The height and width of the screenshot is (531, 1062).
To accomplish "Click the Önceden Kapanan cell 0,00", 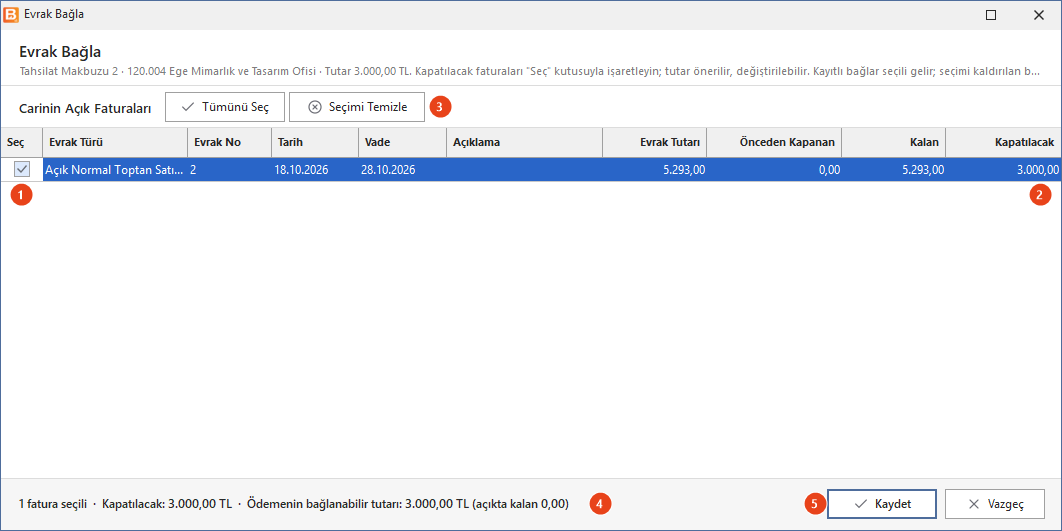I will [774, 170].
